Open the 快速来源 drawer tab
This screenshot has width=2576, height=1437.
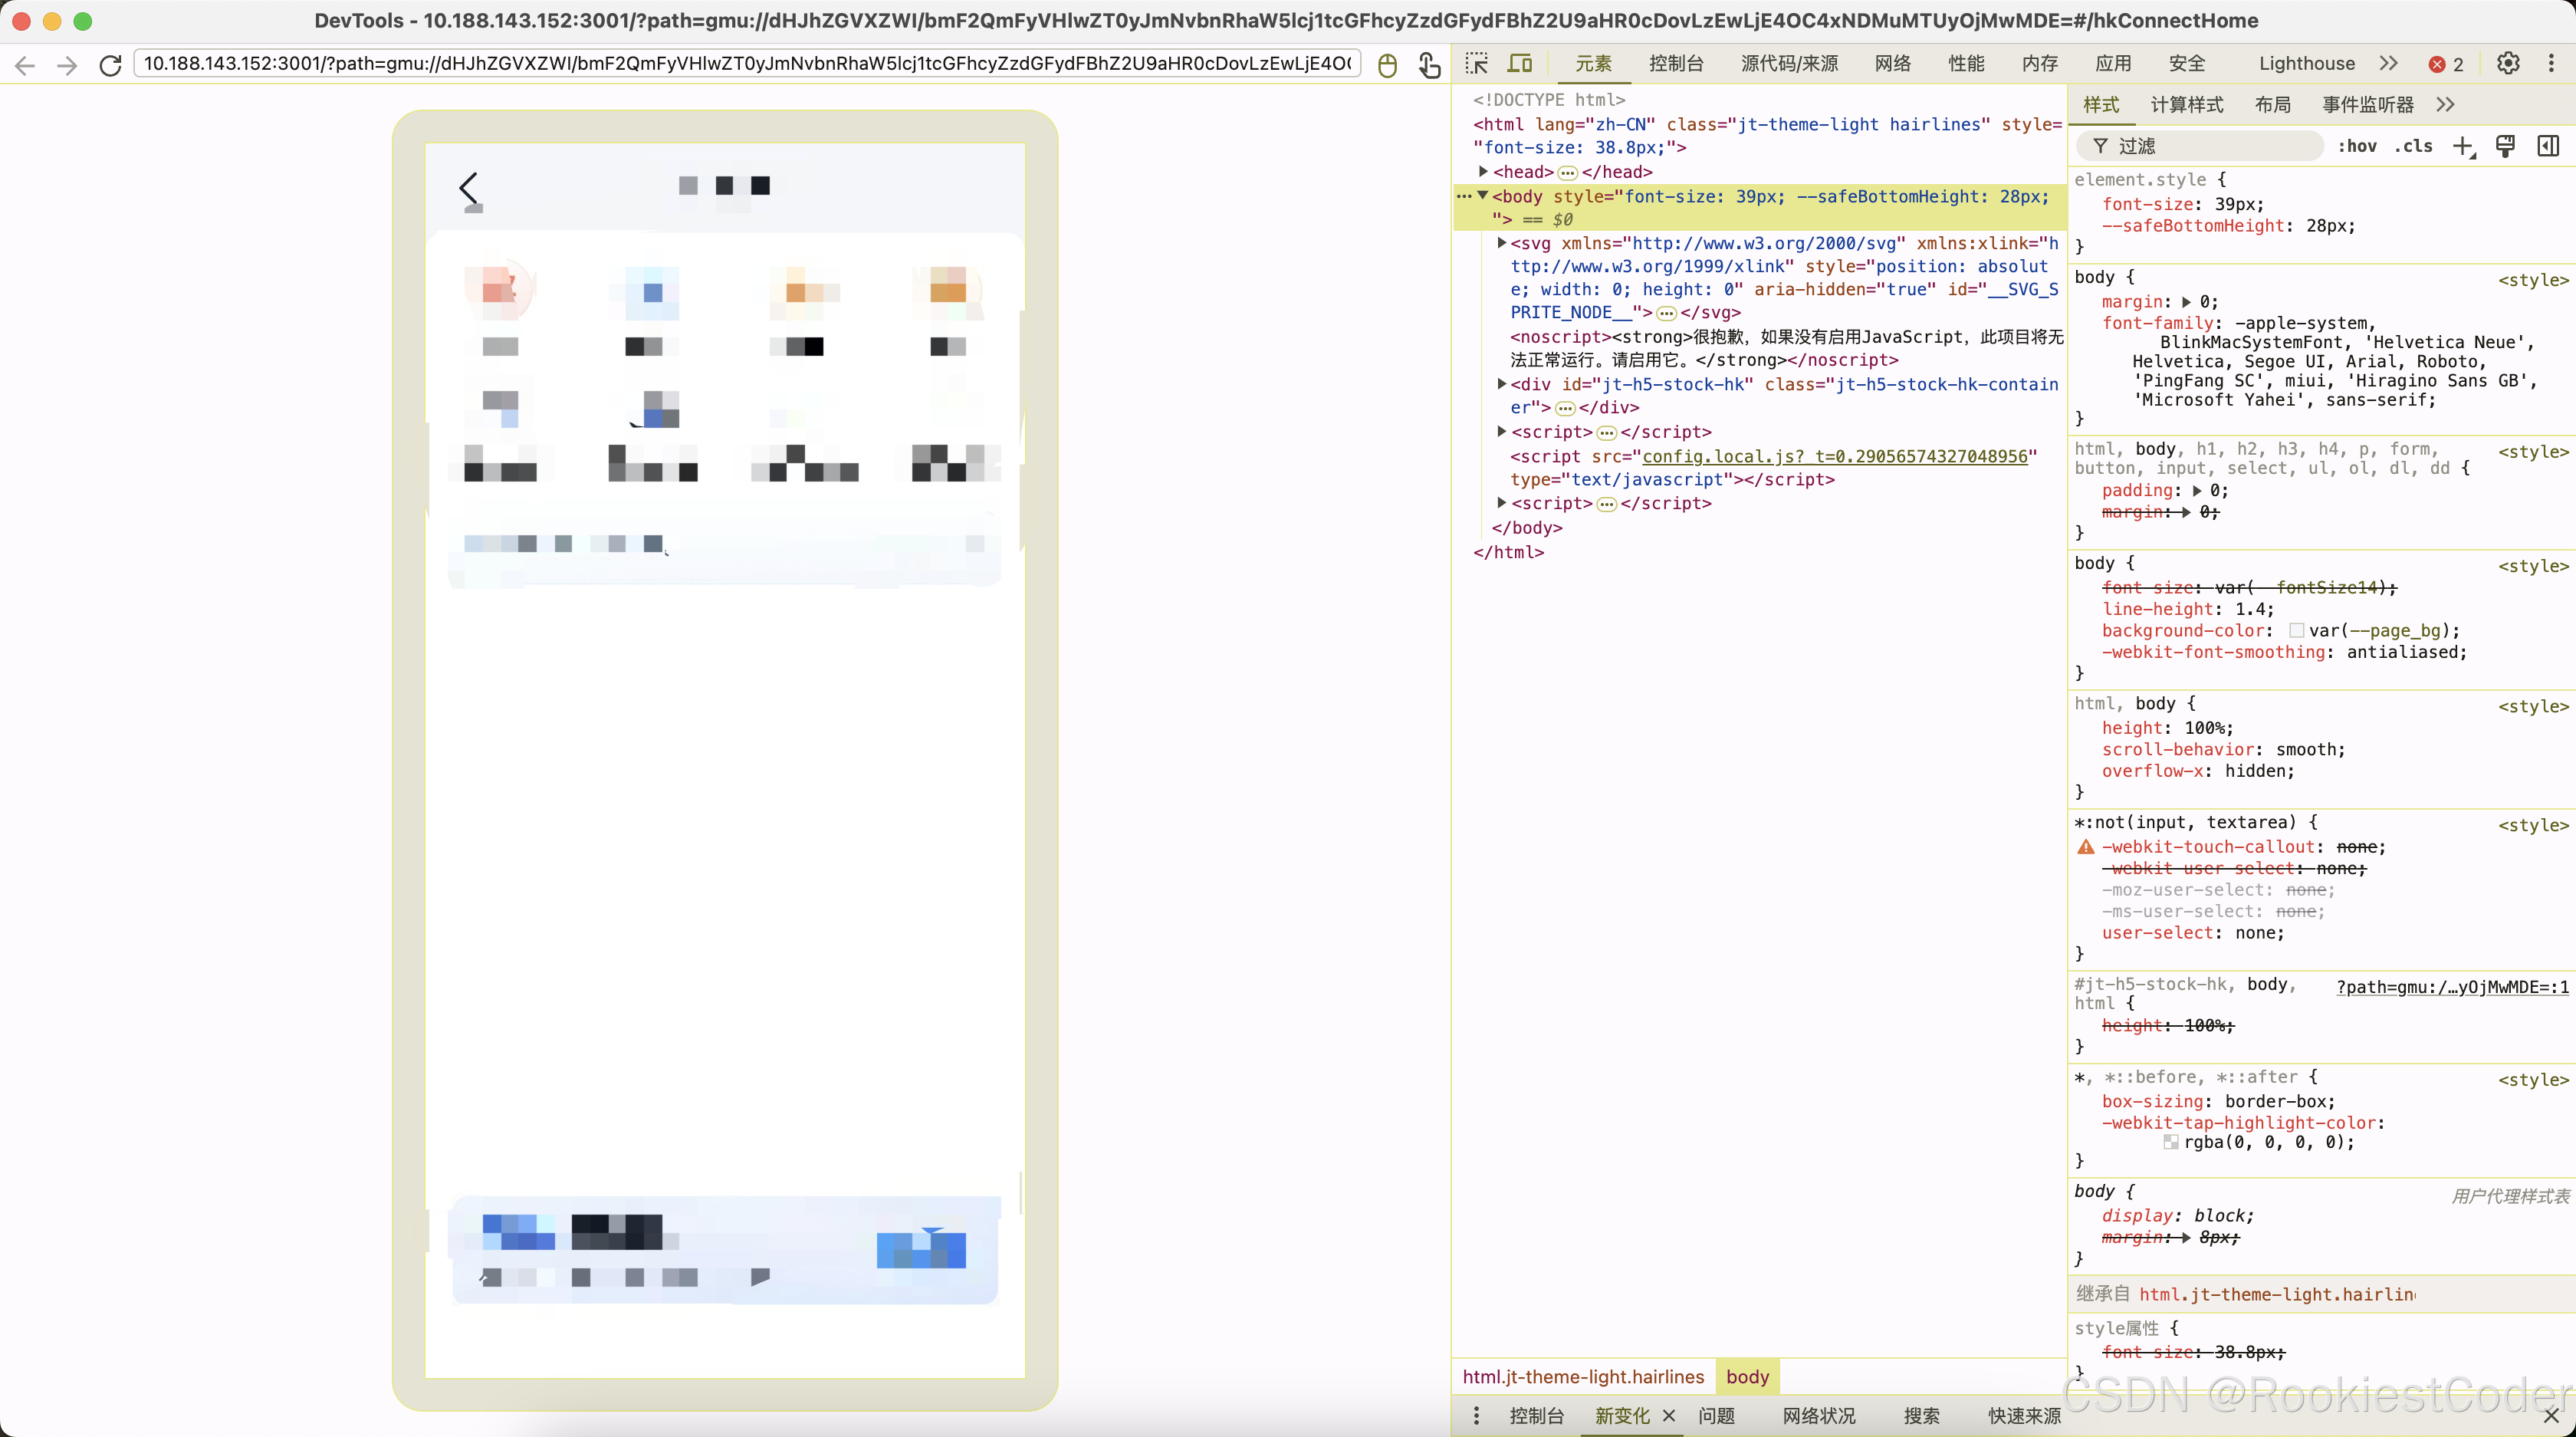pos(2024,1416)
